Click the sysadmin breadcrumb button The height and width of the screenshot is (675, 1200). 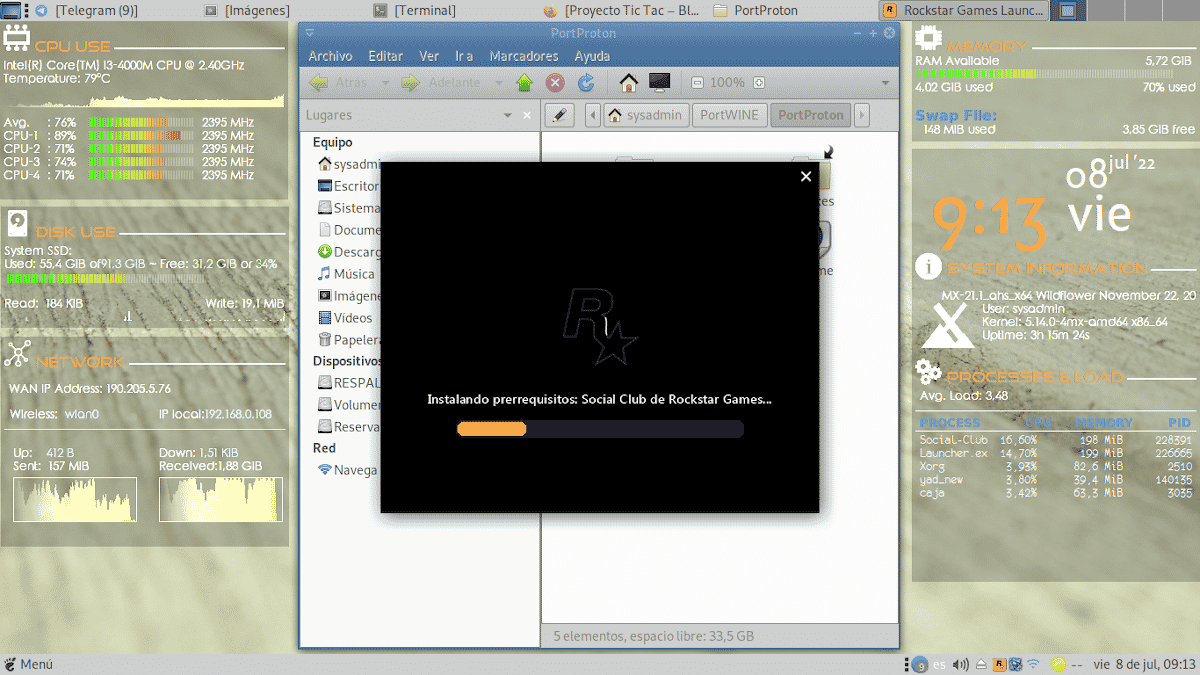click(645, 115)
